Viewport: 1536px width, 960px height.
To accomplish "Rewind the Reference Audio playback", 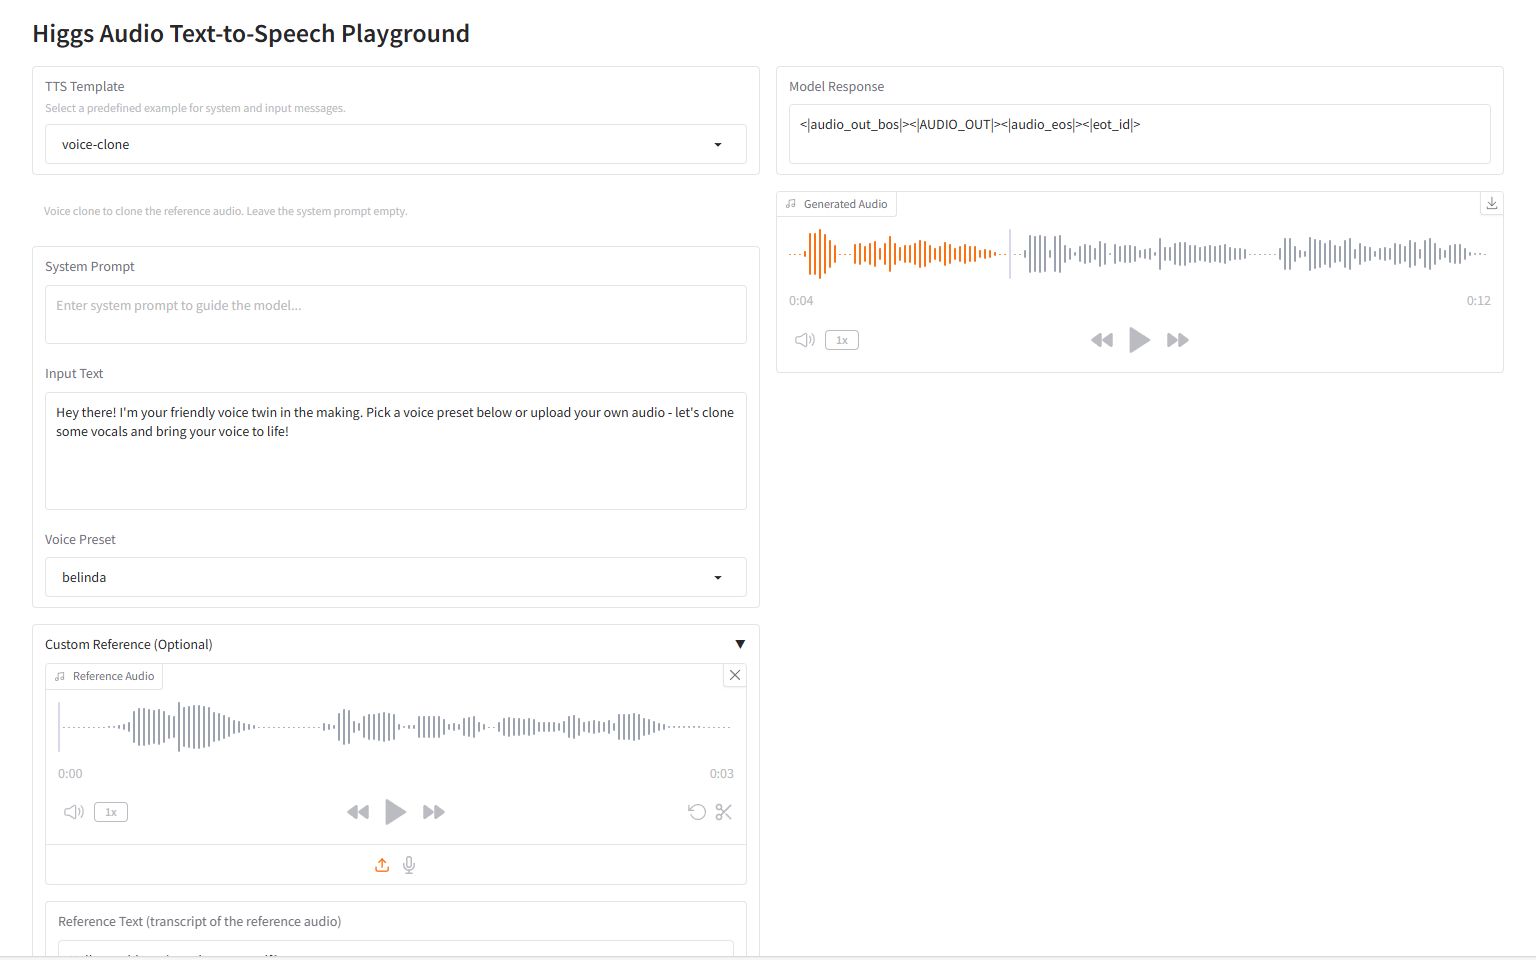I will (x=358, y=811).
